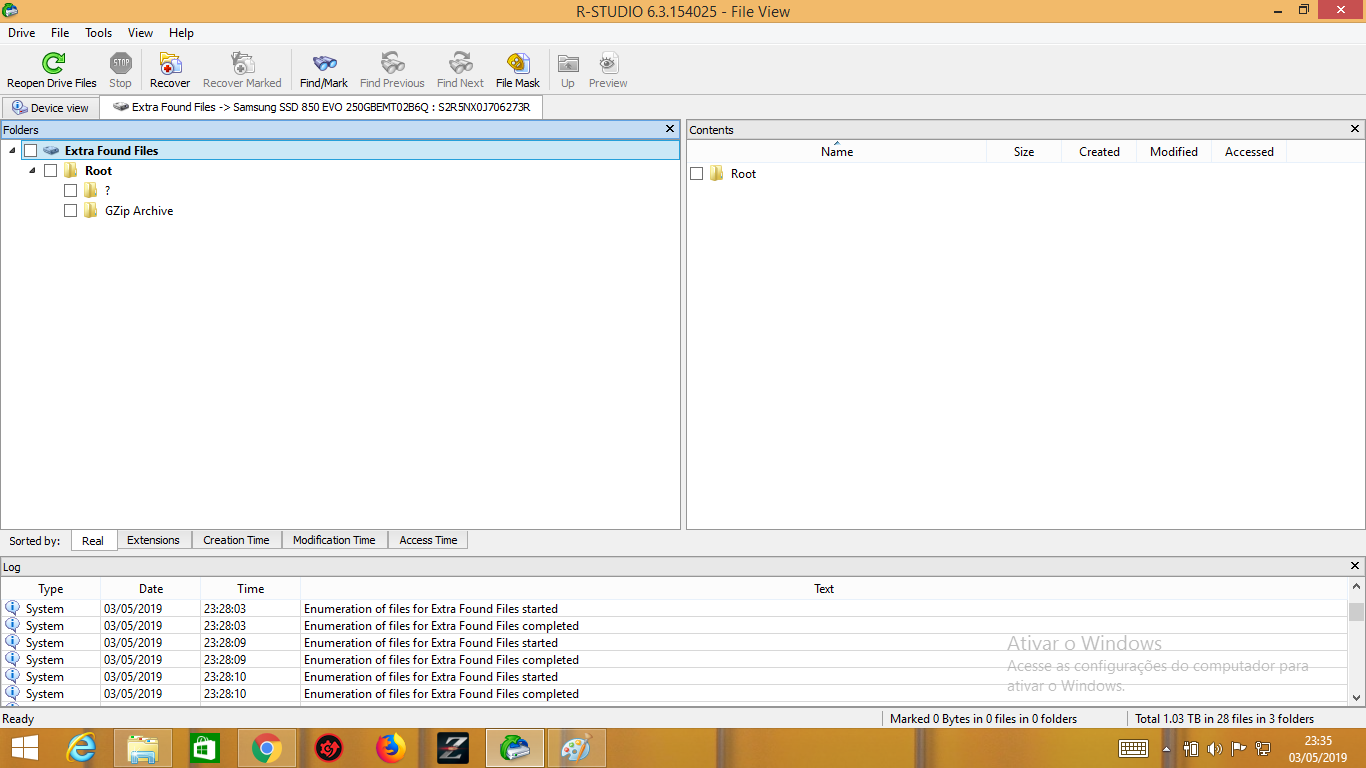The image size is (1366, 768).
Task: Click the touch keyboard tray icon
Action: pyautogui.click(x=1134, y=748)
